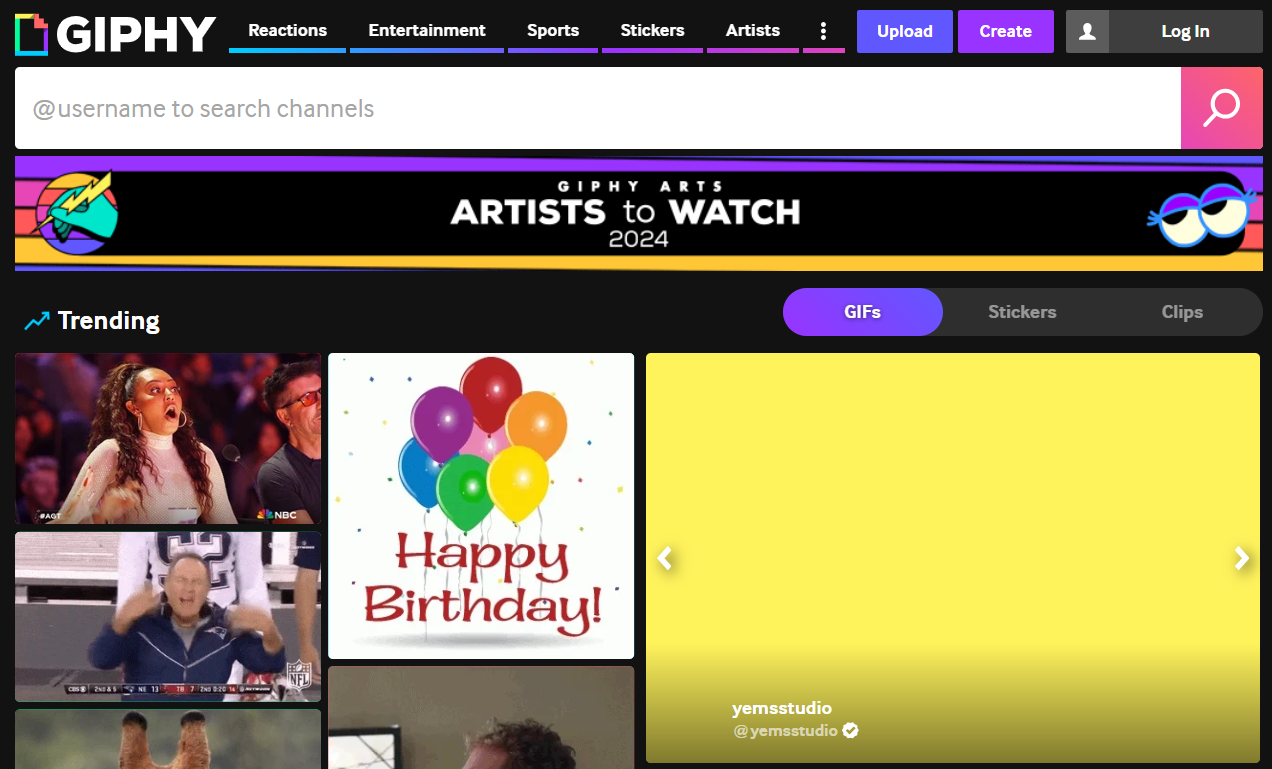
Task: Open the three-dot more categories menu
Action: coord(823,31)
